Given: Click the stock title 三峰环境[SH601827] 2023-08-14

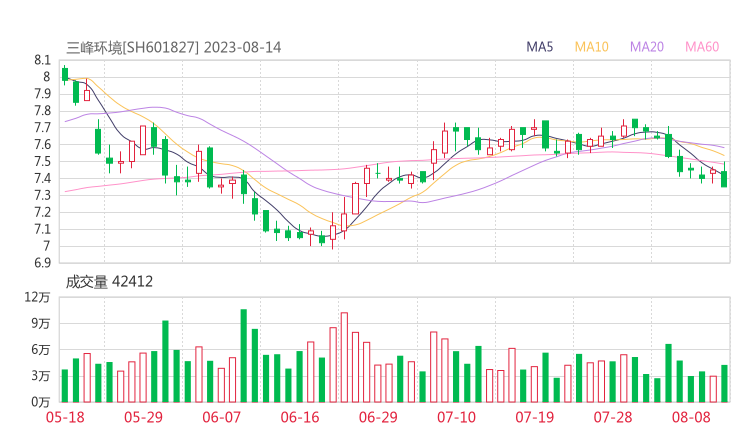Looking at the screenshot, I should [x=173, y=47].
